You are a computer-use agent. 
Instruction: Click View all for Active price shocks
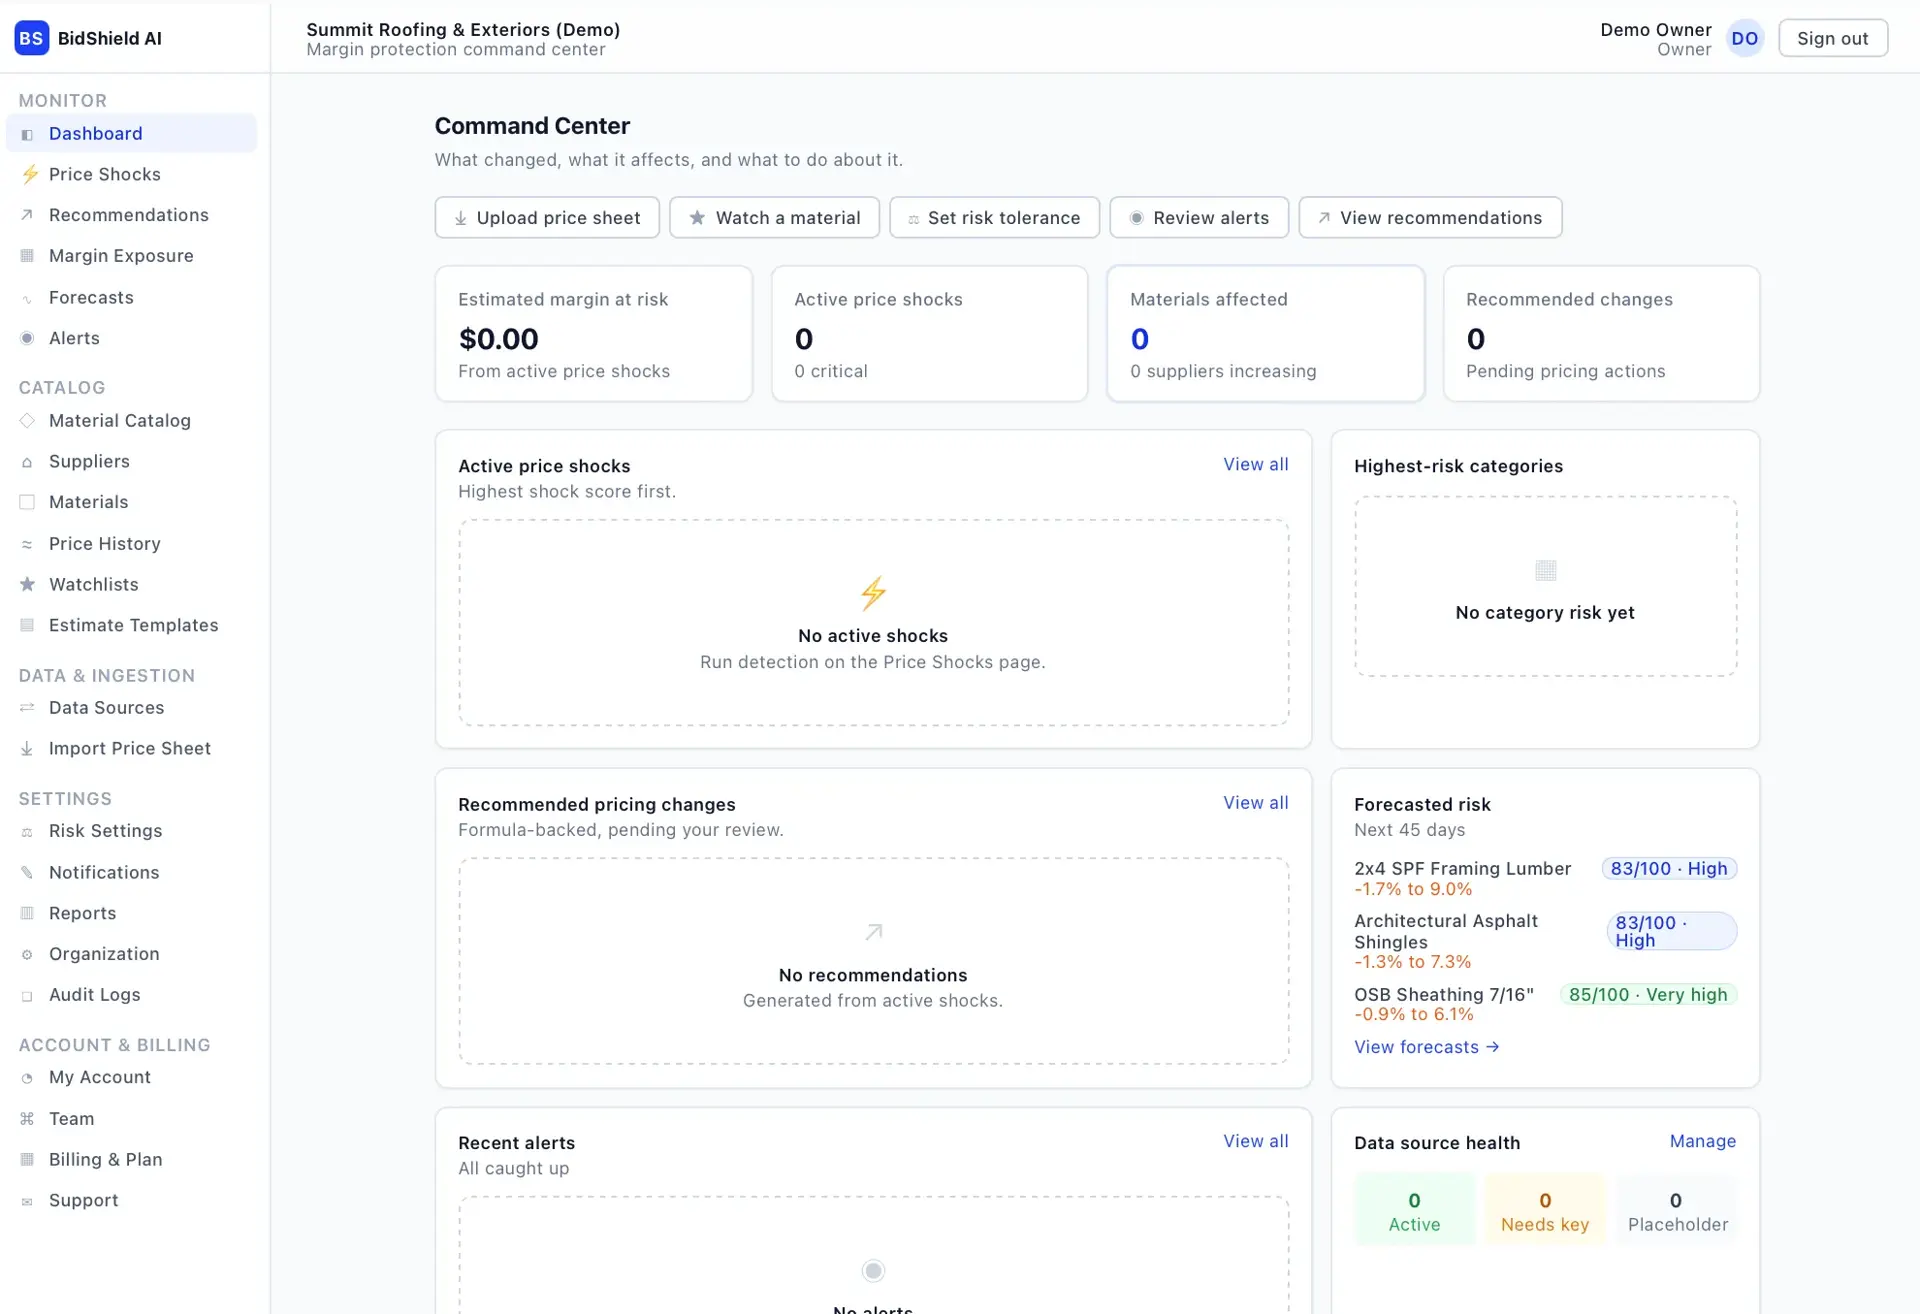1256,464
